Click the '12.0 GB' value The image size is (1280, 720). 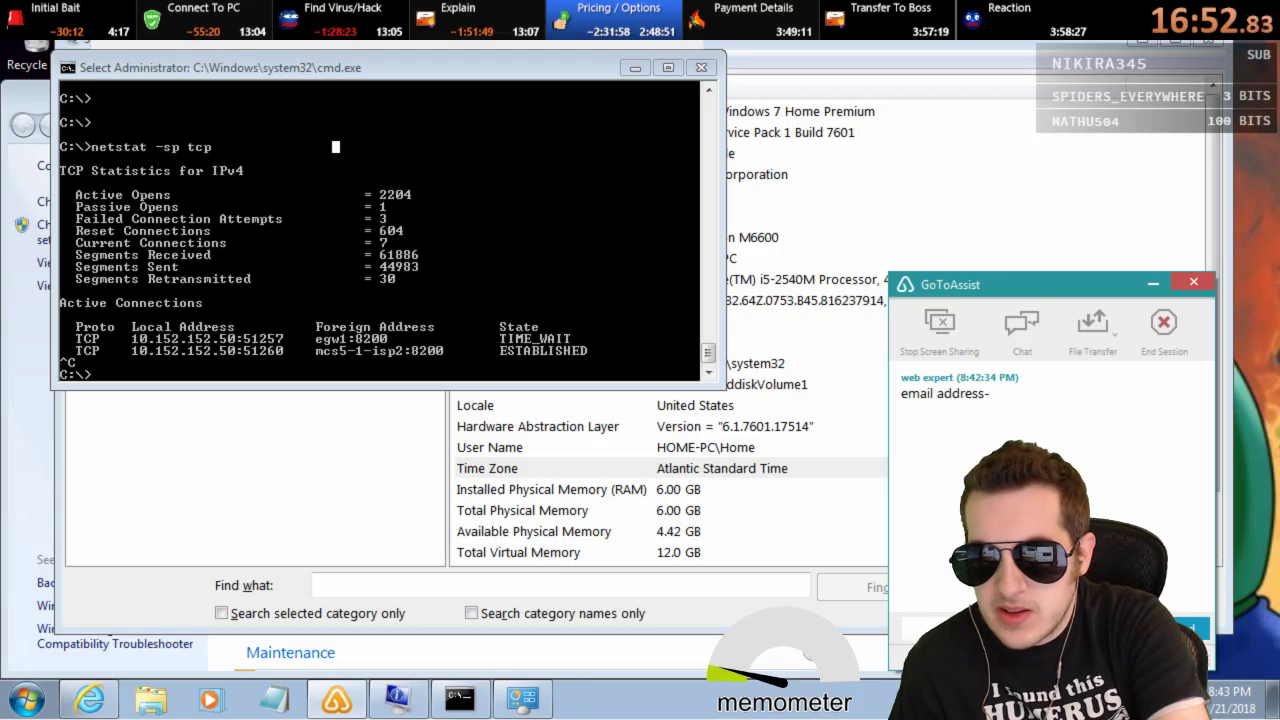[679, 552]
